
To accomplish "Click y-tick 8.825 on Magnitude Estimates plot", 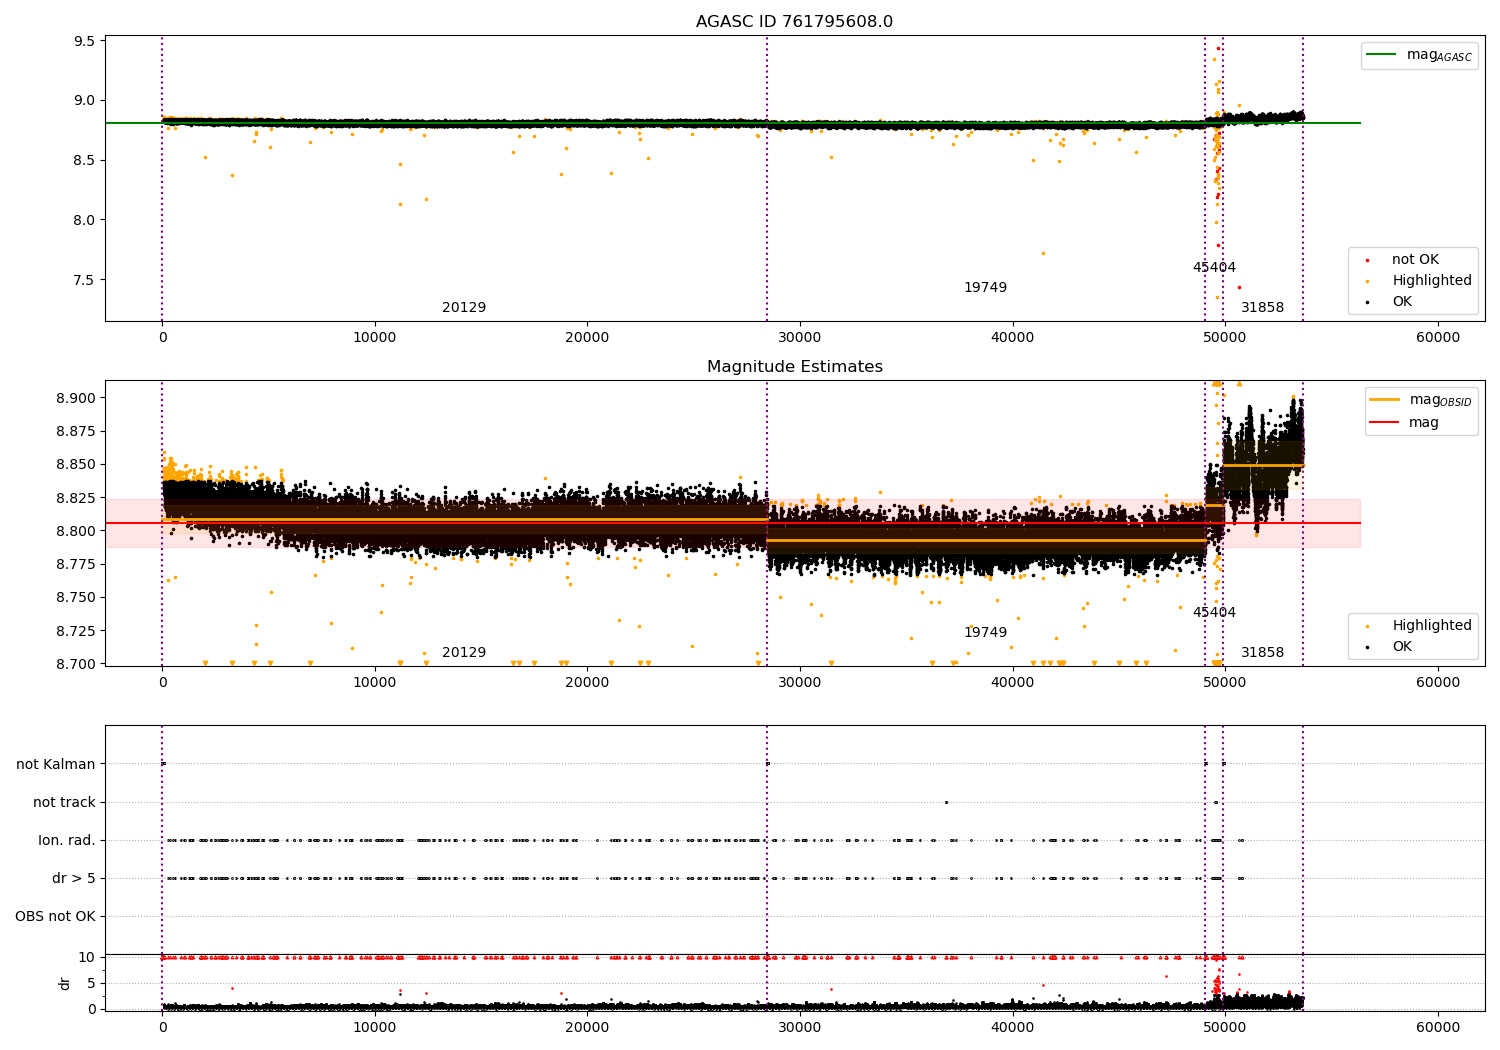I will click(x=76, y=498).
